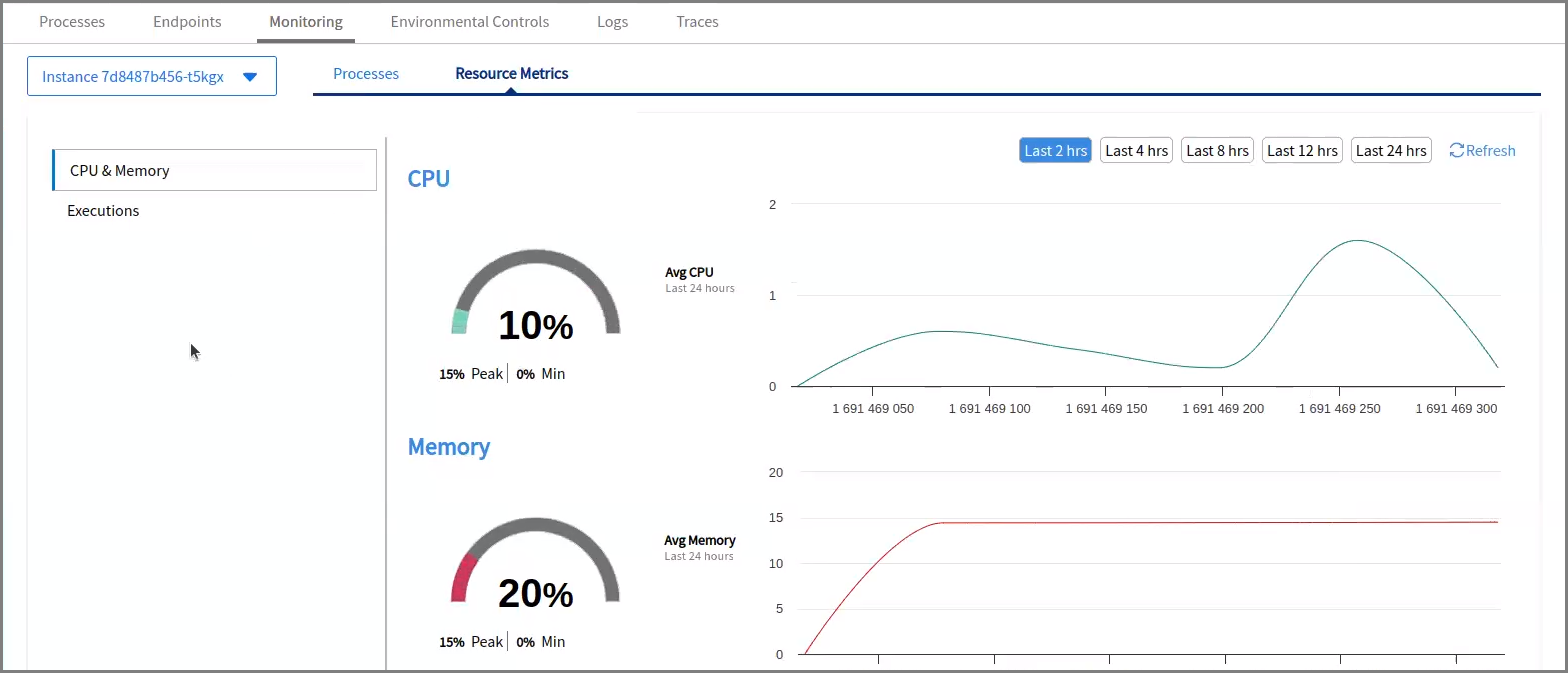Select CPU & Memory in sidebar
This screenshot has height=673, width=1568.
[215, 171]
